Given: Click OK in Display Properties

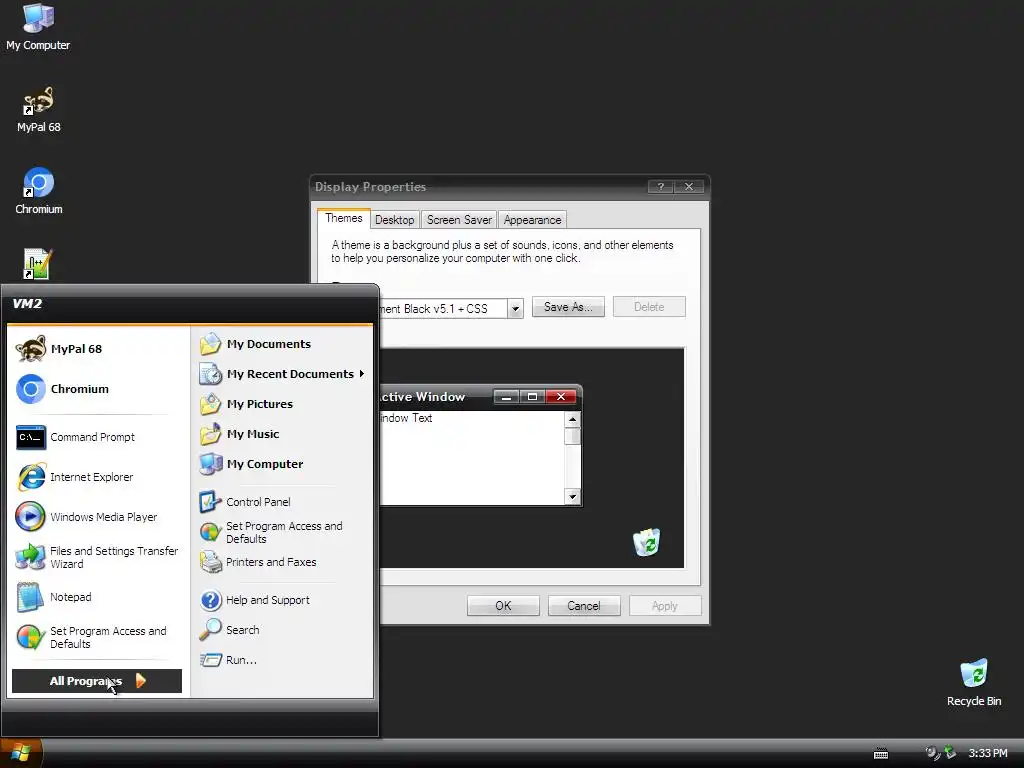Looking at the screenshot, I should (503, 606).
